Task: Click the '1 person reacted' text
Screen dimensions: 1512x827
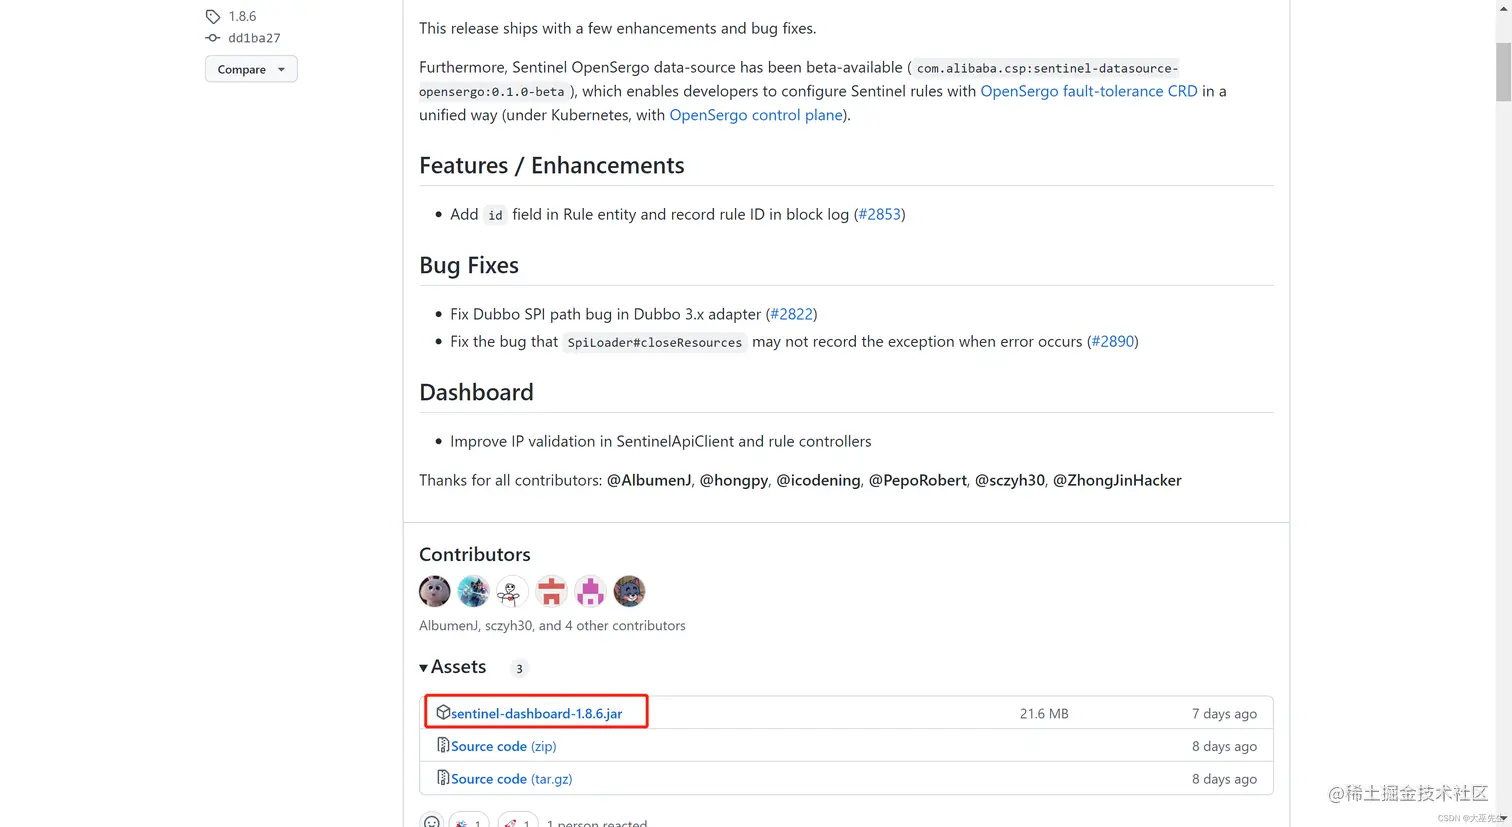Action: click(597, 823)
